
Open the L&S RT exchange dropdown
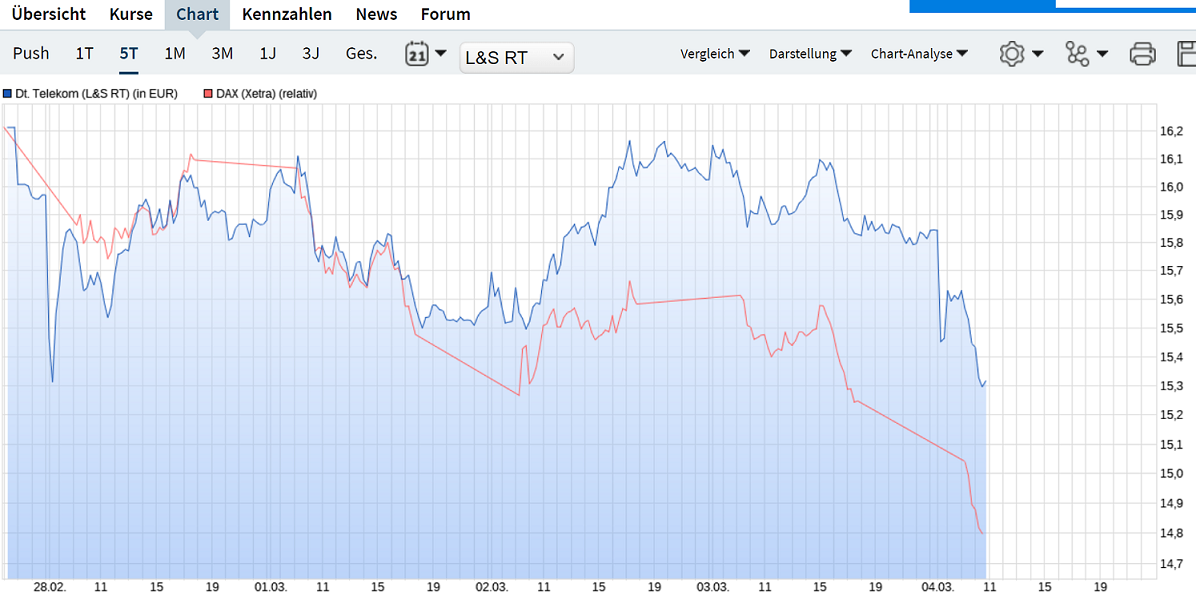click(x=516, y=57)
